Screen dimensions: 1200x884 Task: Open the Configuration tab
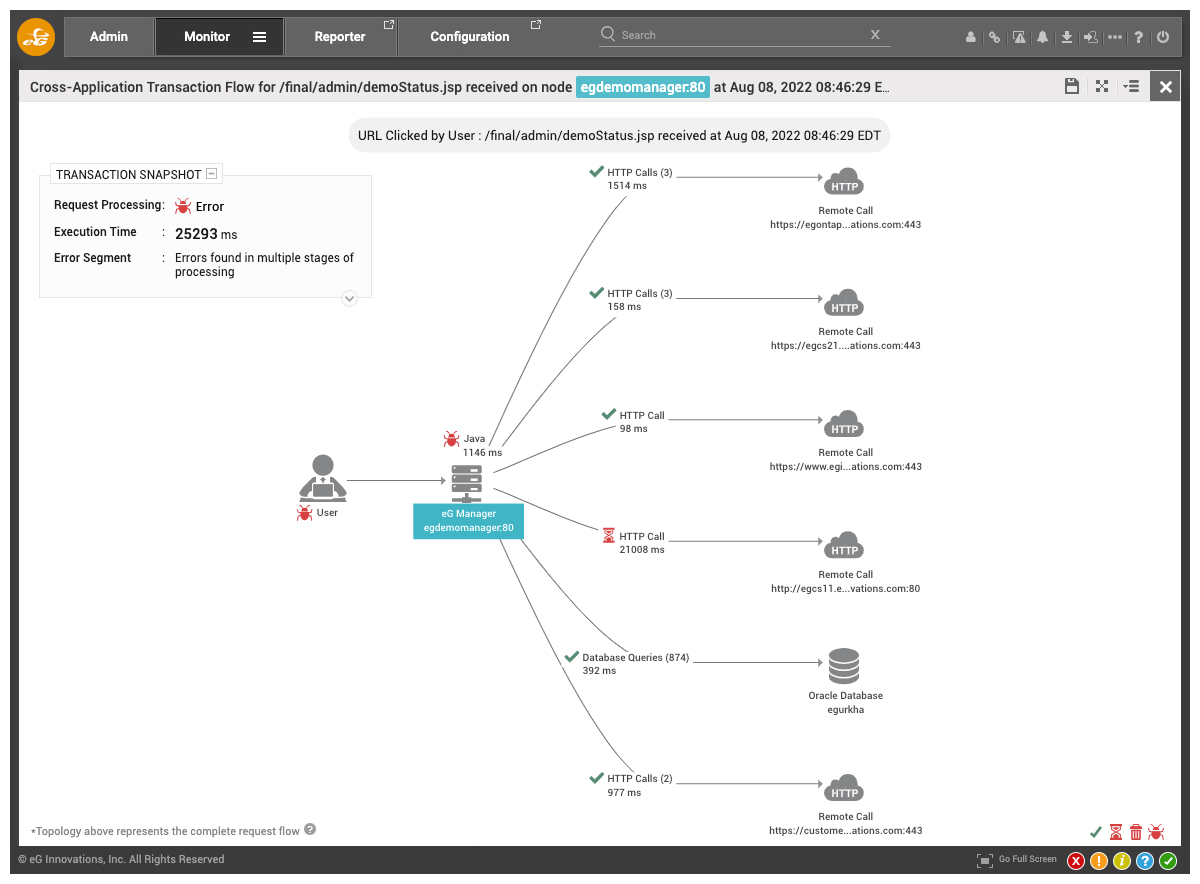(470, 36)
